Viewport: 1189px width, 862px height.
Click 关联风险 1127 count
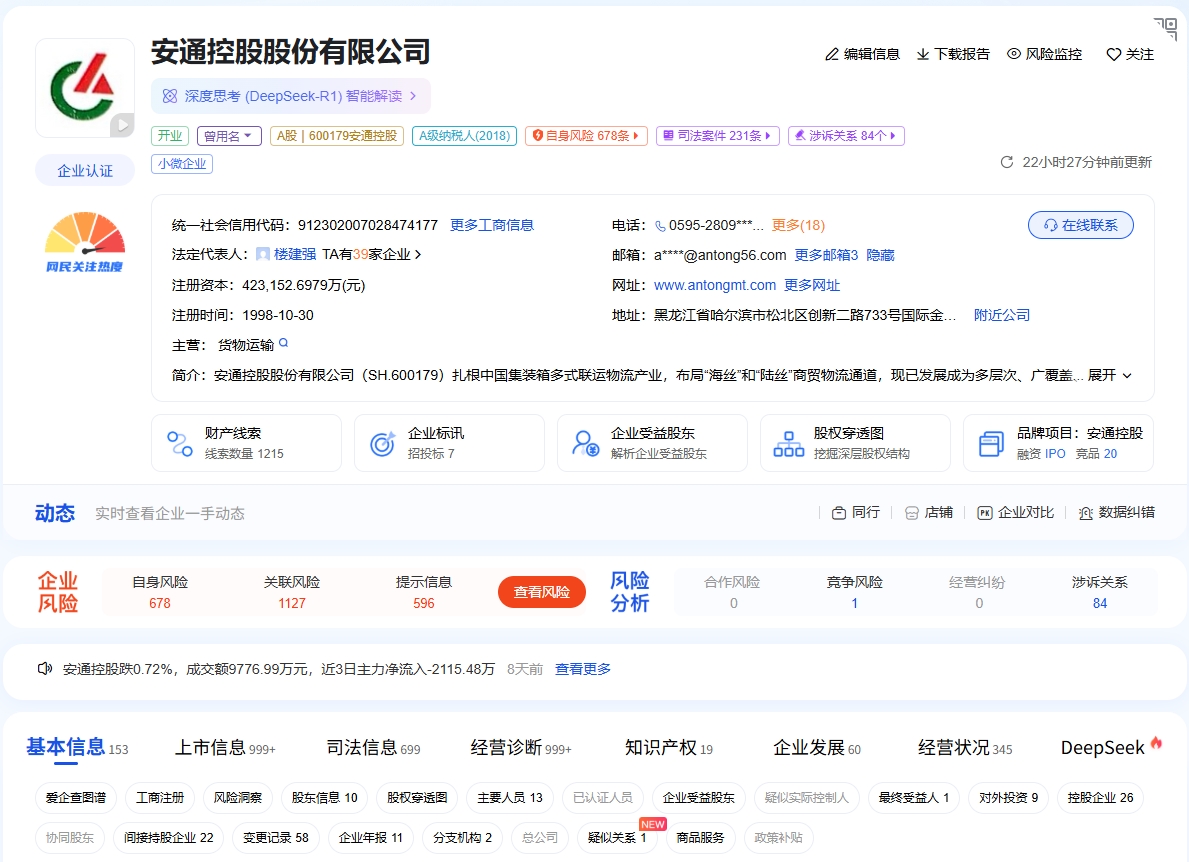[292, 603]
